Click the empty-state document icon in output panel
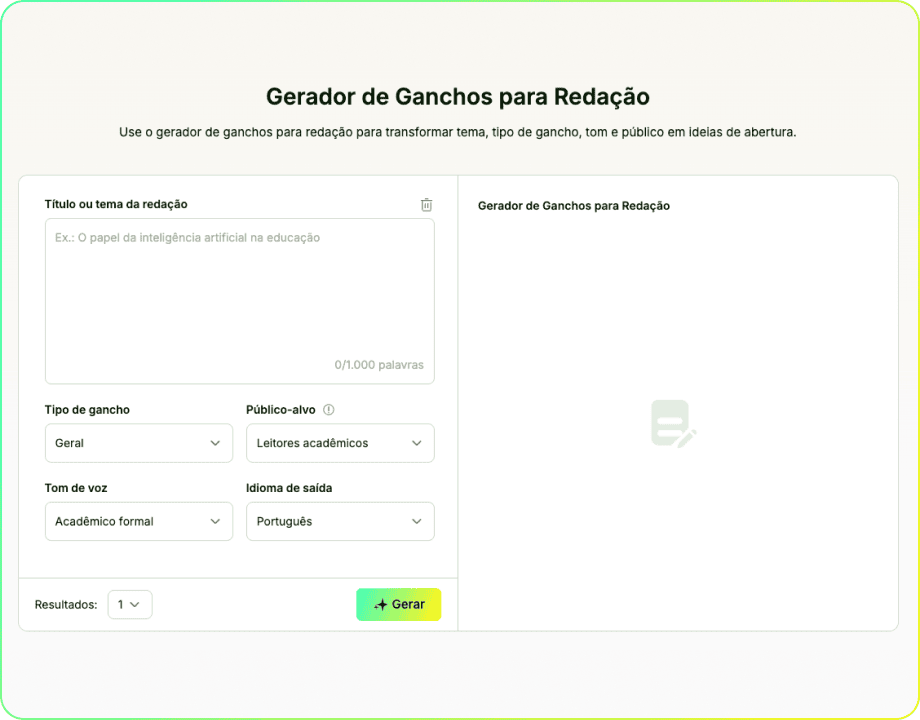 click(x=673, y=424)
